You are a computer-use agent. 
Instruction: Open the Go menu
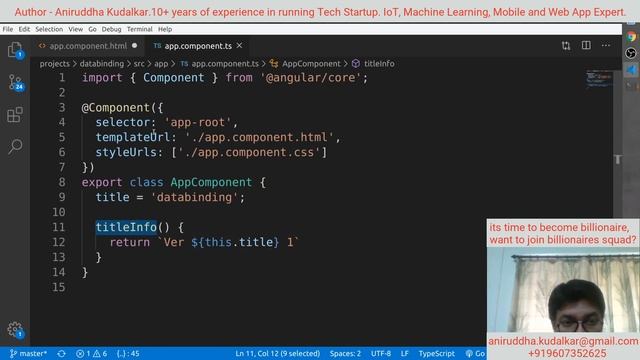(92, 29)
